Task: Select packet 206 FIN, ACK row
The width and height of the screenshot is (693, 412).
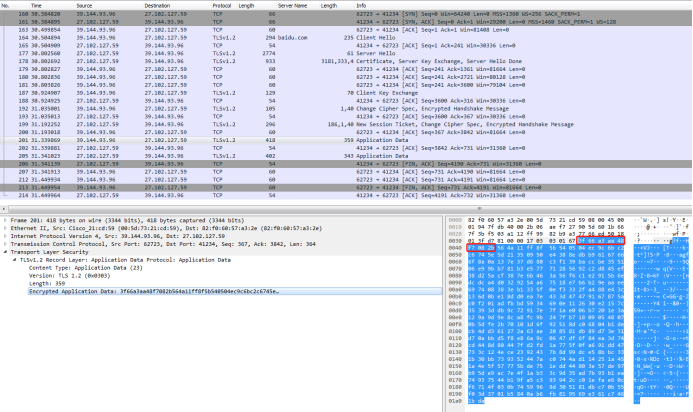Action: (346, 164)
